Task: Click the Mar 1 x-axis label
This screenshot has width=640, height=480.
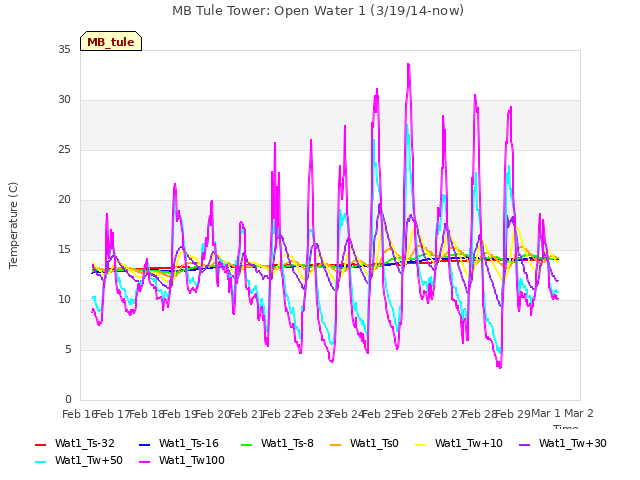Action: tap(546, 413)
